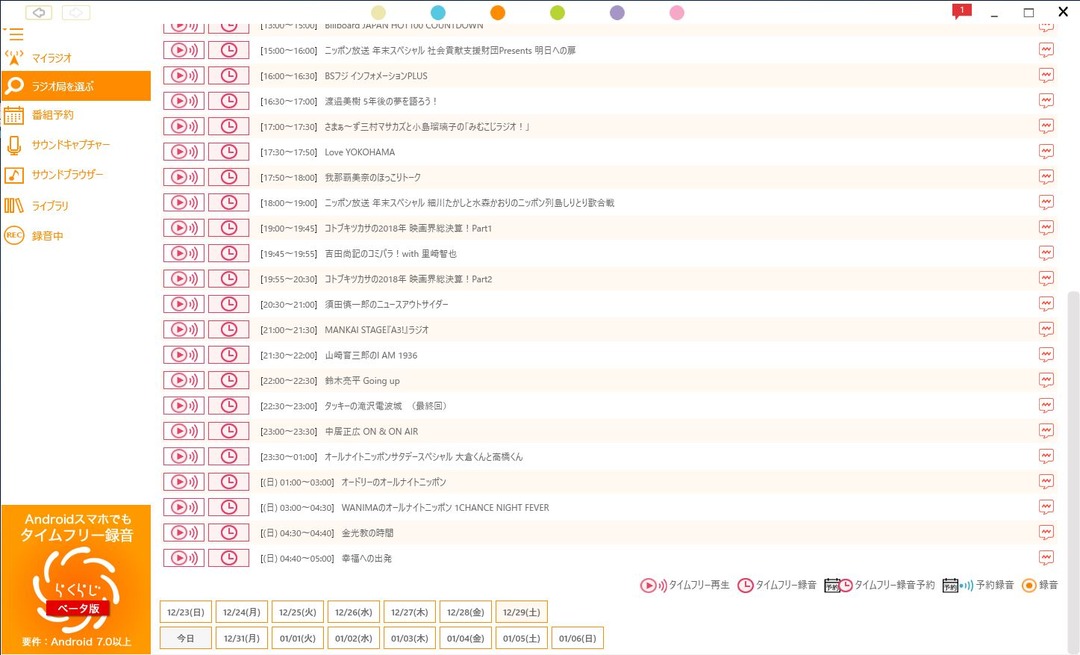
Task: Record timefree for BSフジ インフォメーションPLUS
Action: 229,76
